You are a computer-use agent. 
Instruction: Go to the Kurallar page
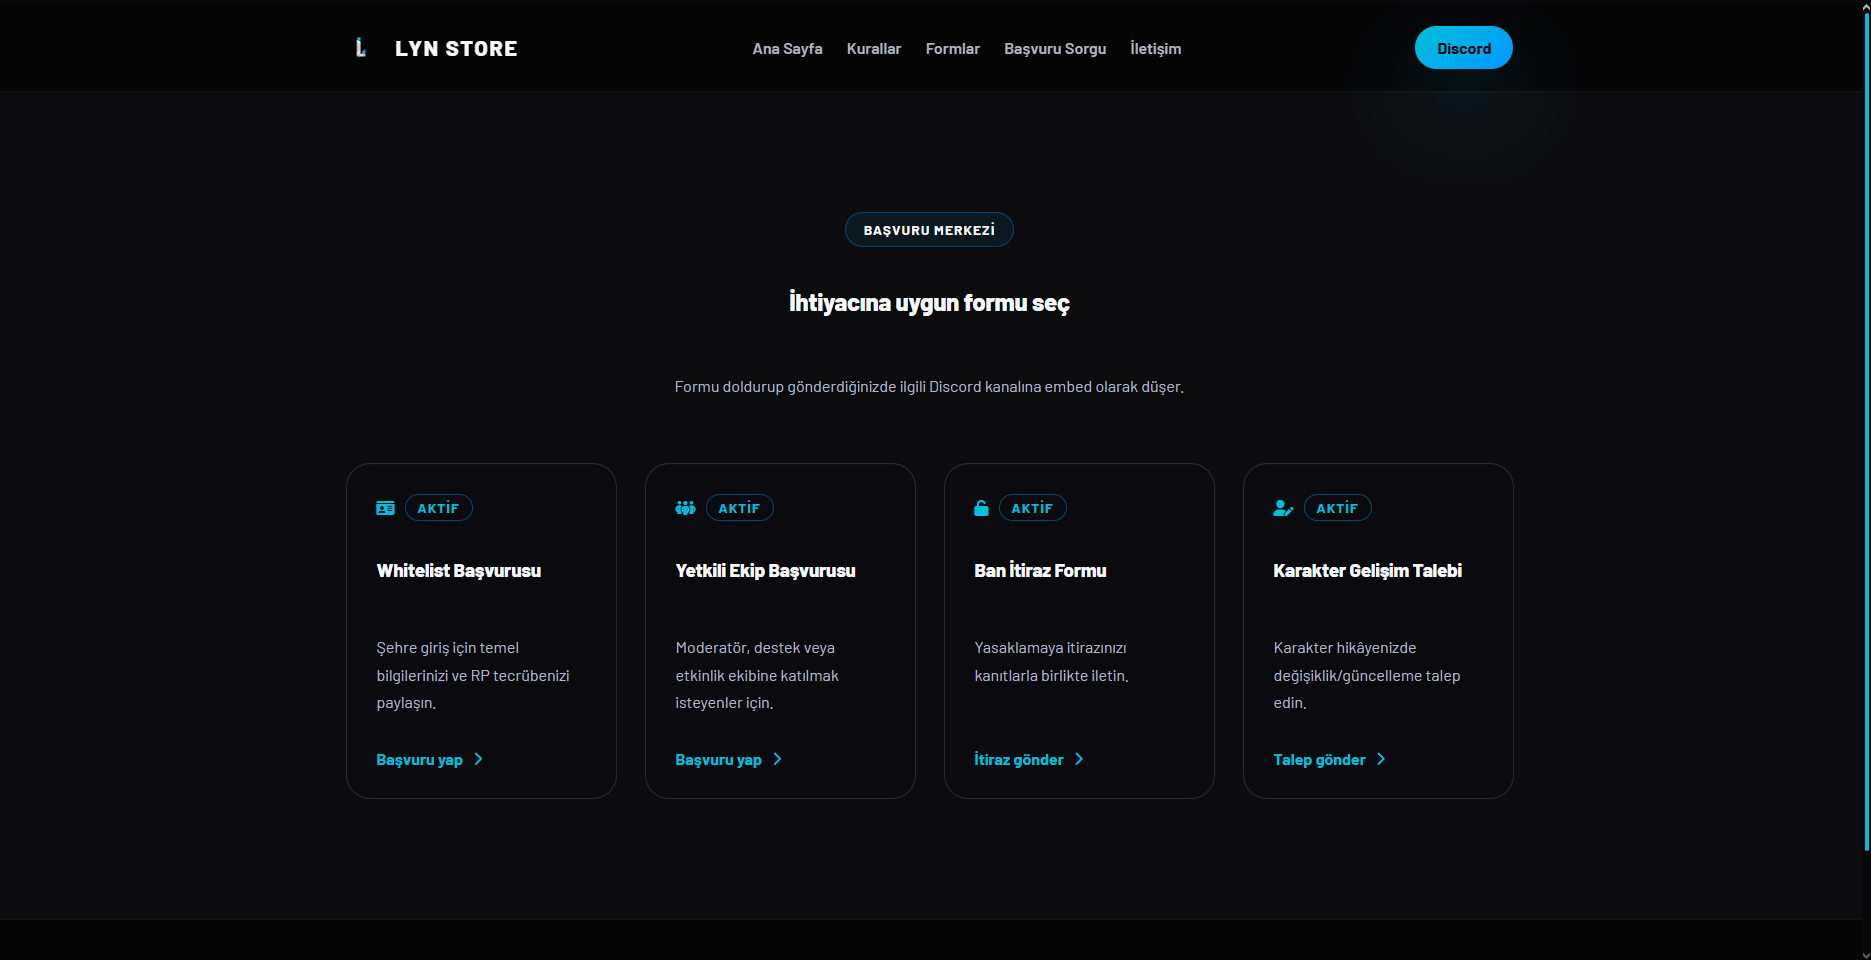(873, 49)
